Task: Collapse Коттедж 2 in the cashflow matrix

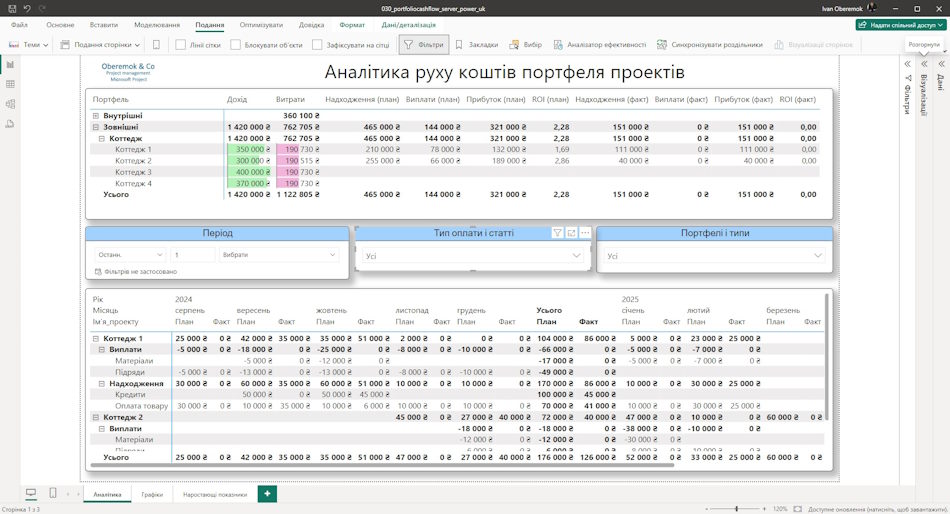Action: click(x=96, y=418)
